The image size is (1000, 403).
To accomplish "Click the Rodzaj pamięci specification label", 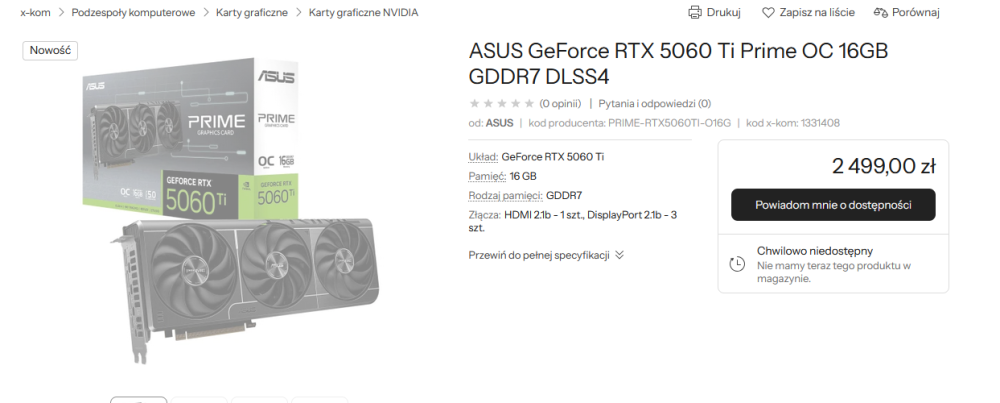I will (506, 195).
